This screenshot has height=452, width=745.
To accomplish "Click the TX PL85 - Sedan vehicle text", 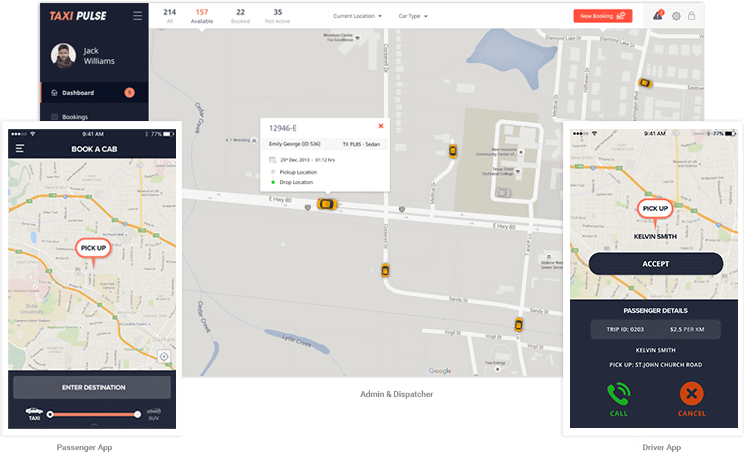I will click(361, 144).
